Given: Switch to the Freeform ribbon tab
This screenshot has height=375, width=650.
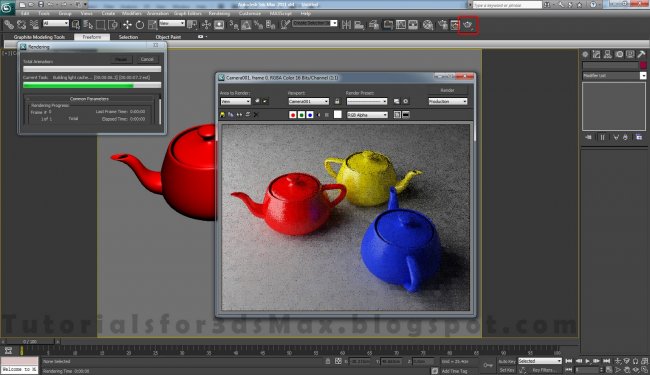Looking at the screenshot, I should click(x=92, y=37).
